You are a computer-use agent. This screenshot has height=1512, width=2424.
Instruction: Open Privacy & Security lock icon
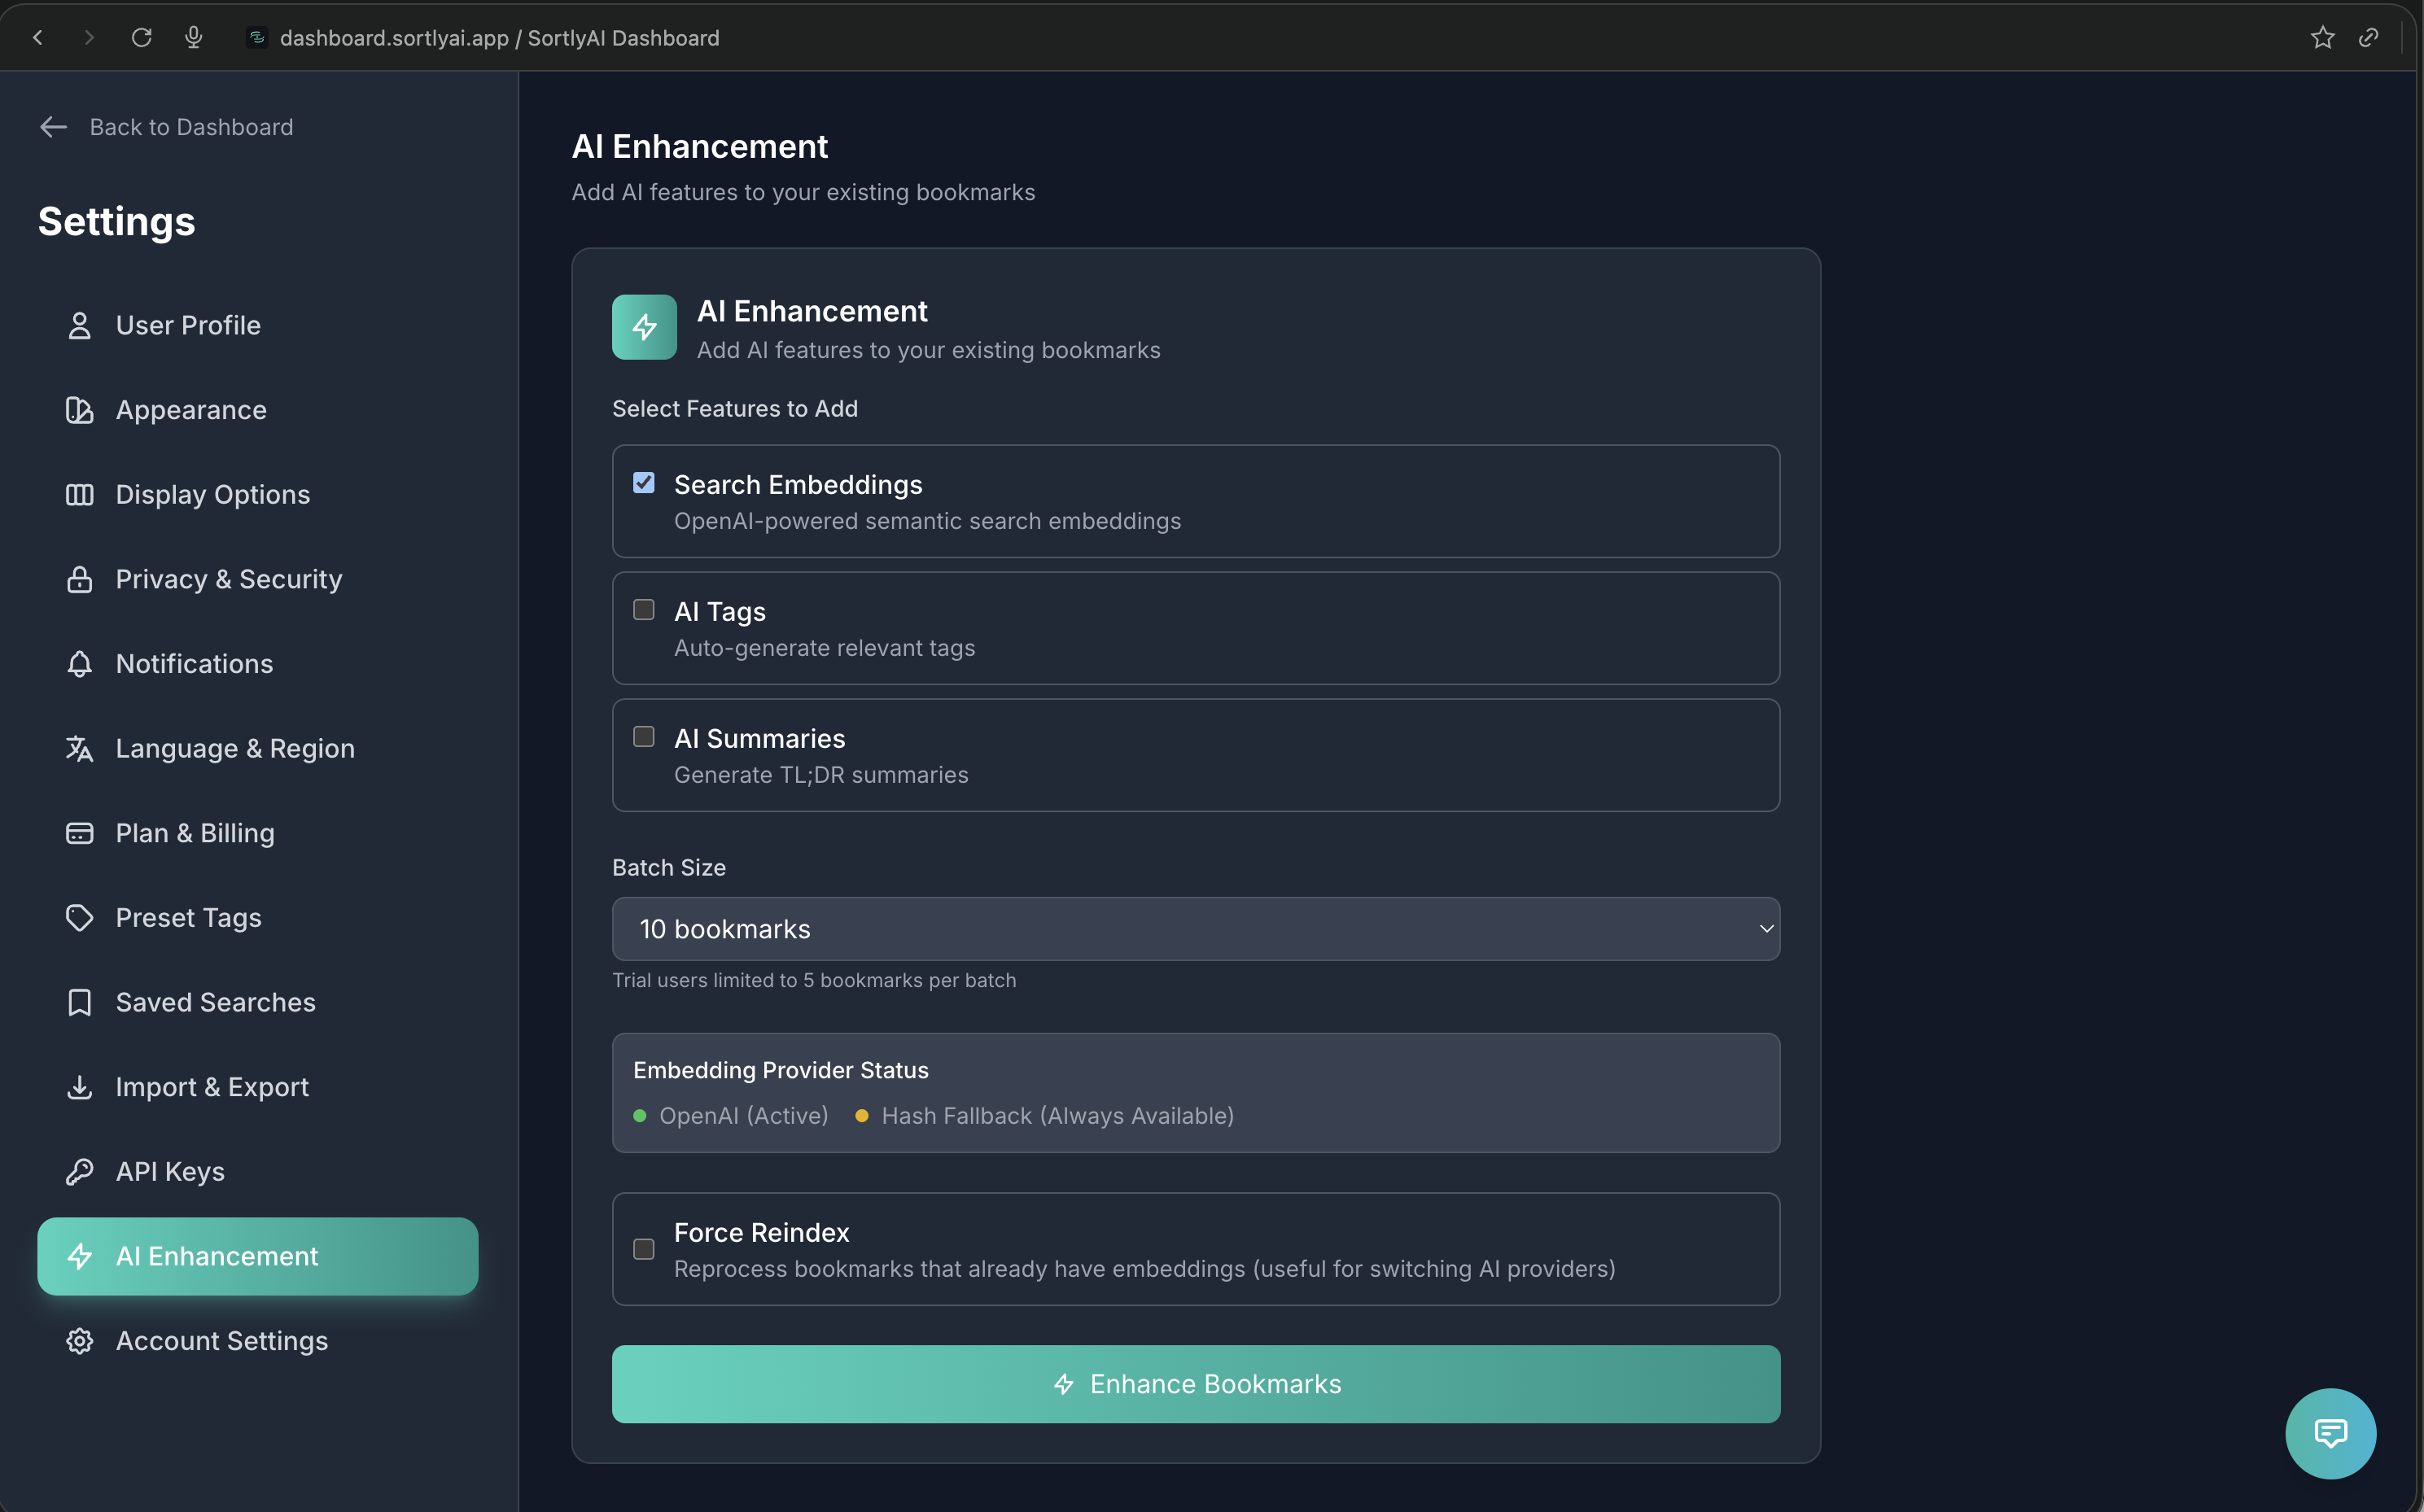80,579
